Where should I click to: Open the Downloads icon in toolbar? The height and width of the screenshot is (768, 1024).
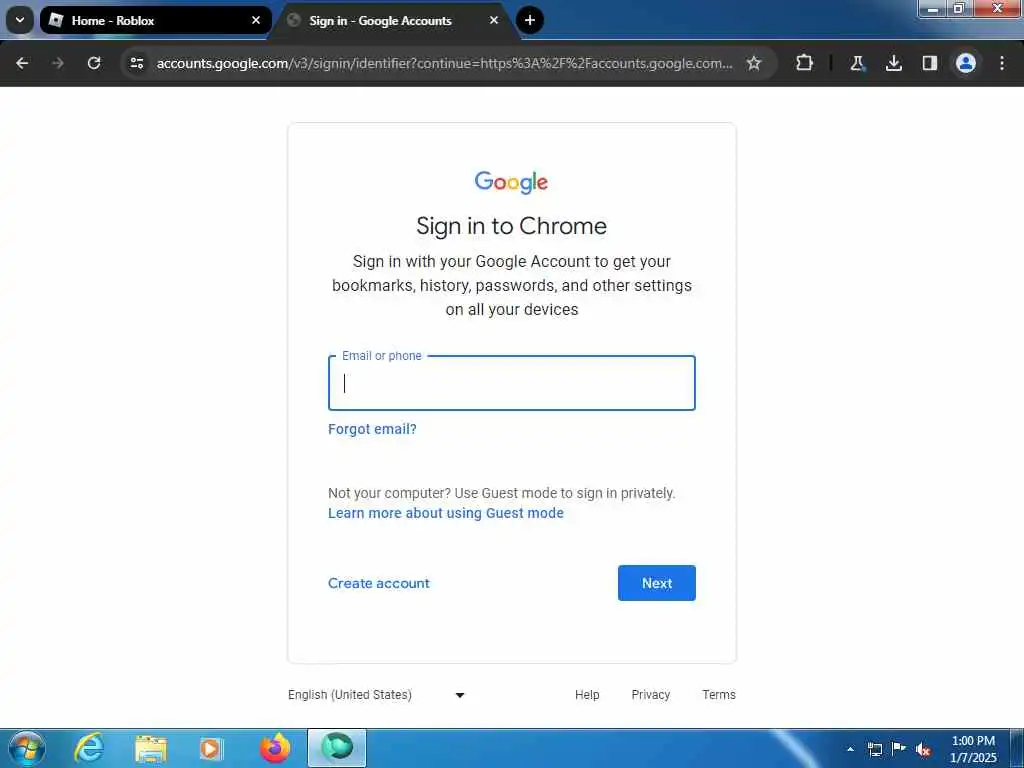pos(893,63)
